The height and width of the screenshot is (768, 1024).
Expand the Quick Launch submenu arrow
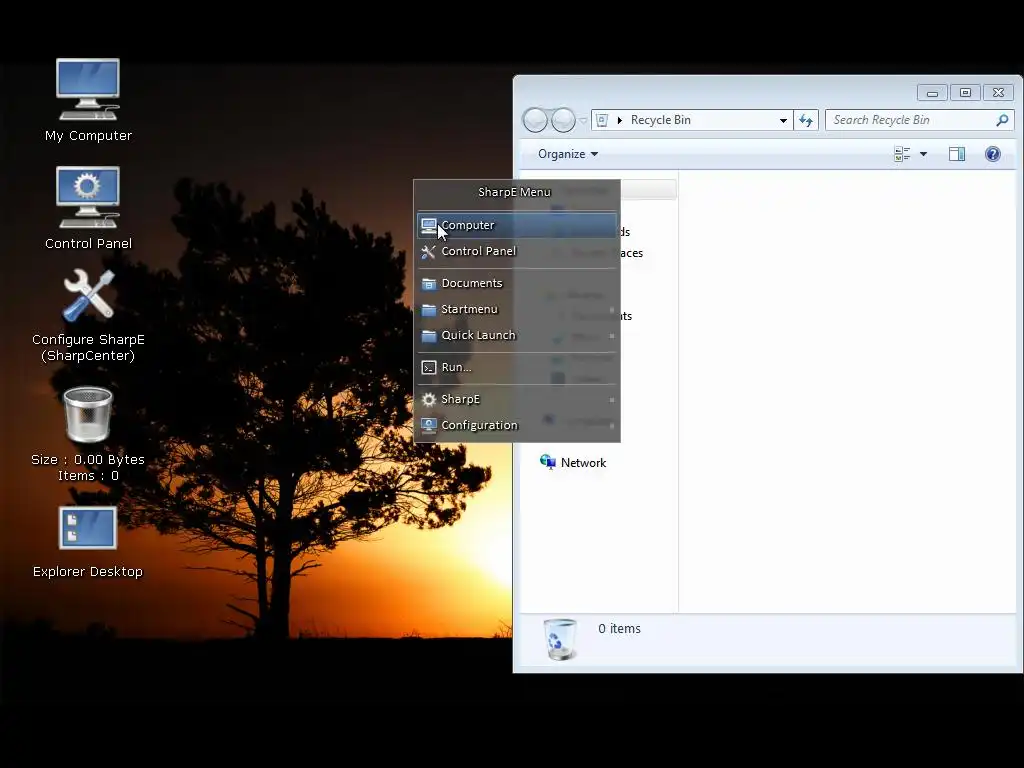pyautogui.click(x=611, y=336)
